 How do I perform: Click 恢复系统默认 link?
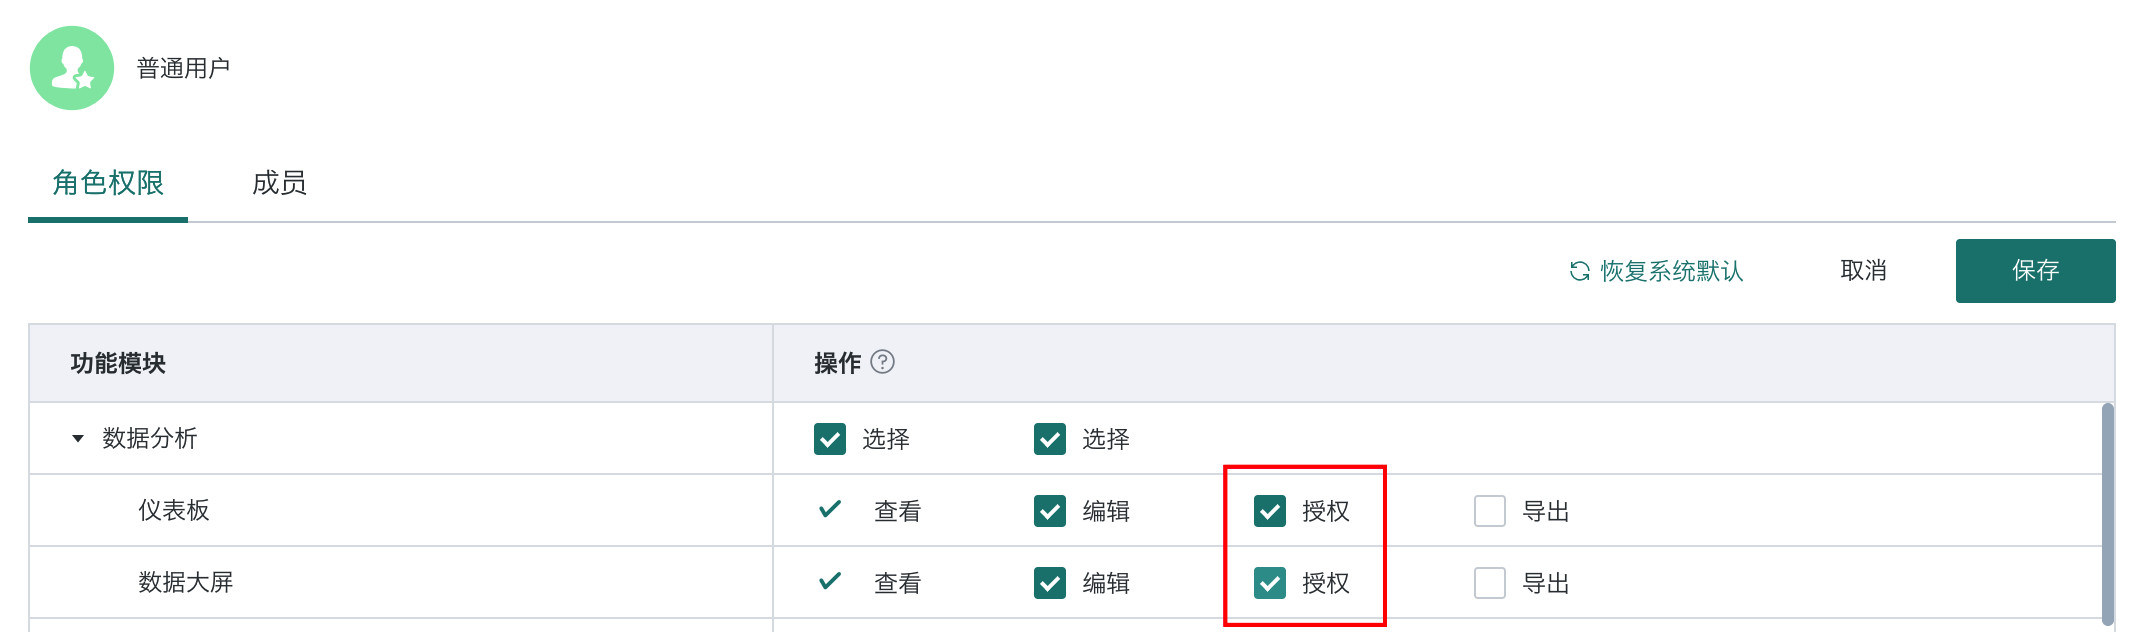pos(1671,271)
